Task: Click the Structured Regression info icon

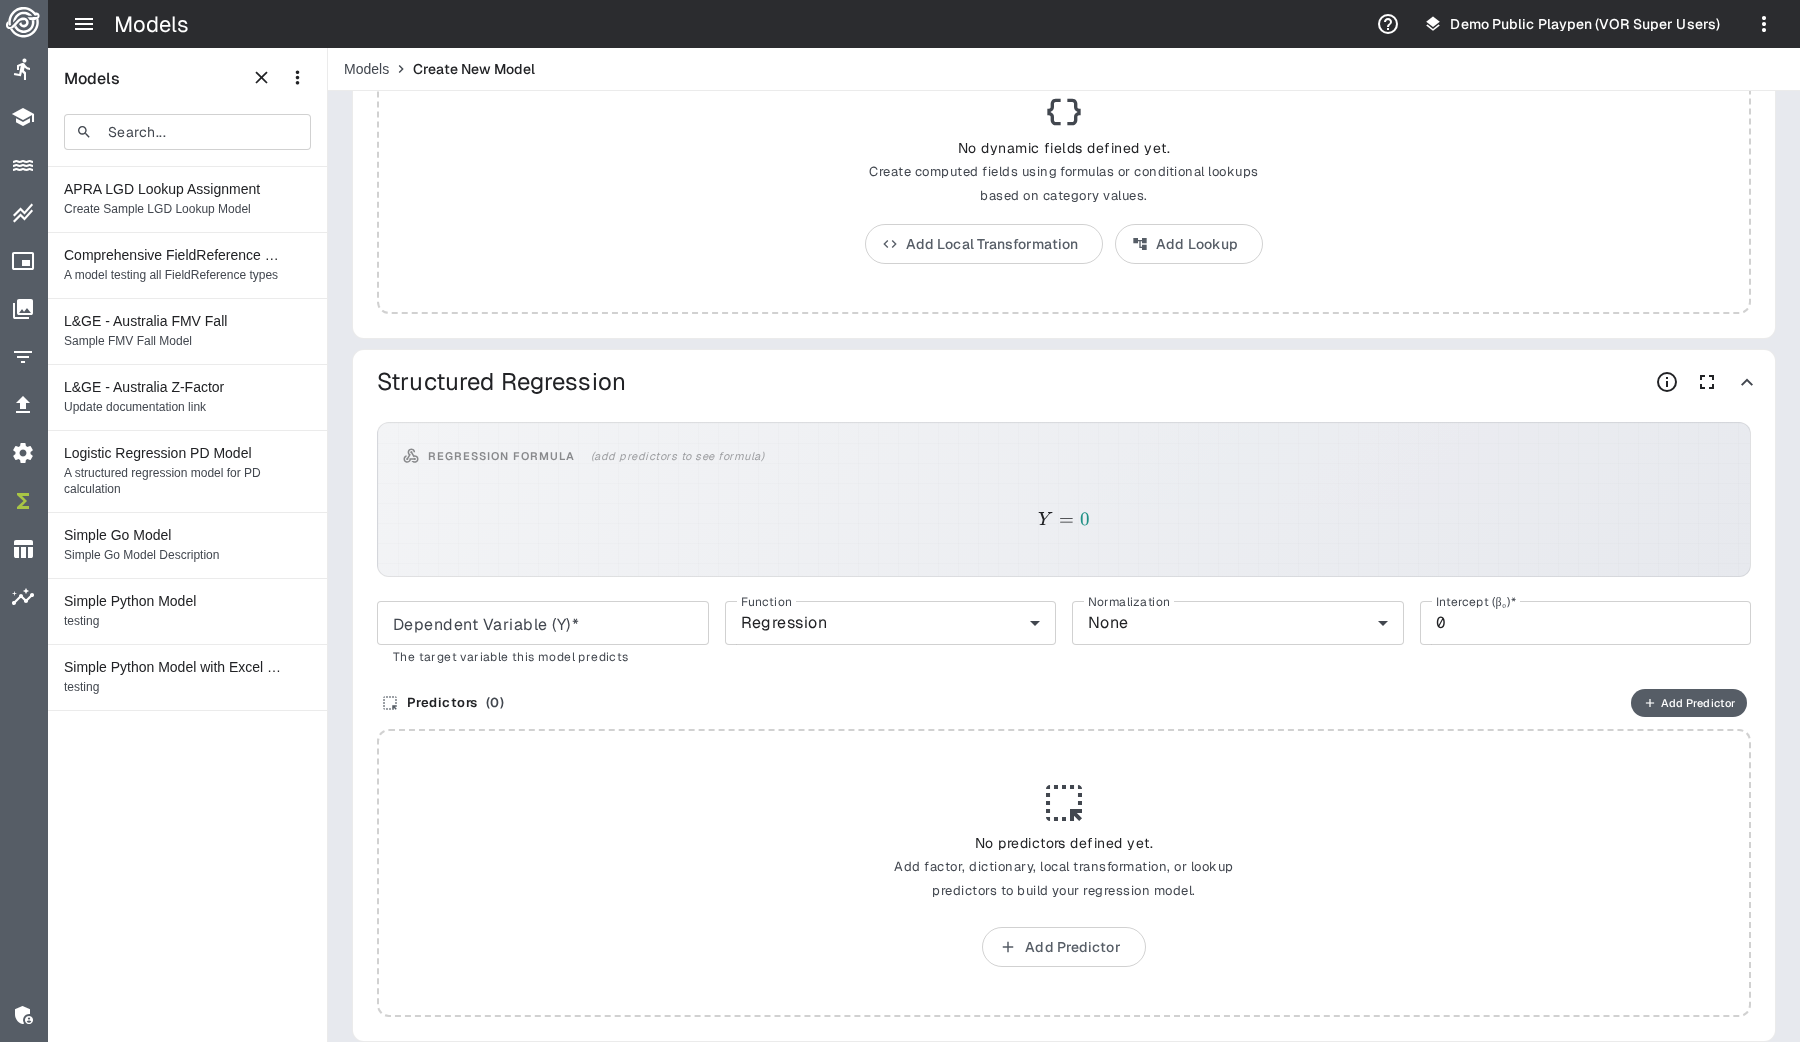Action: coord(1667,382)
